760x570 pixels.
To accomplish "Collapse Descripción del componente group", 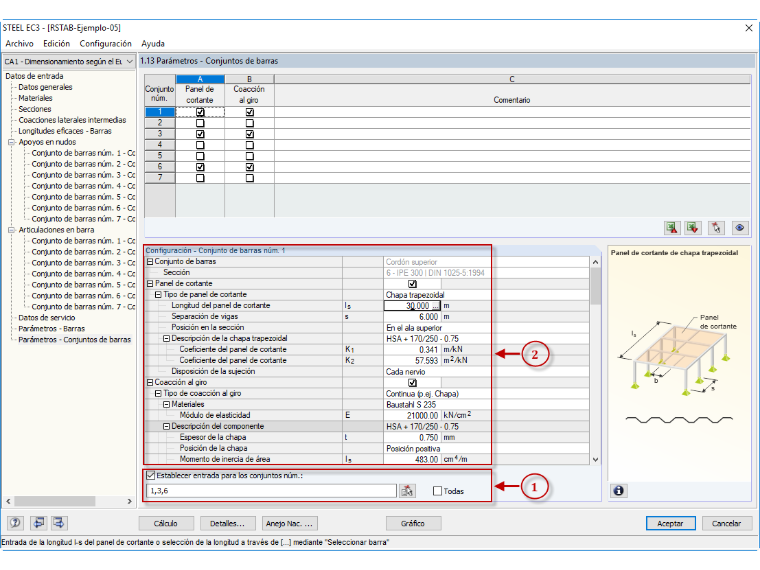I will click(x=166, y=427).
